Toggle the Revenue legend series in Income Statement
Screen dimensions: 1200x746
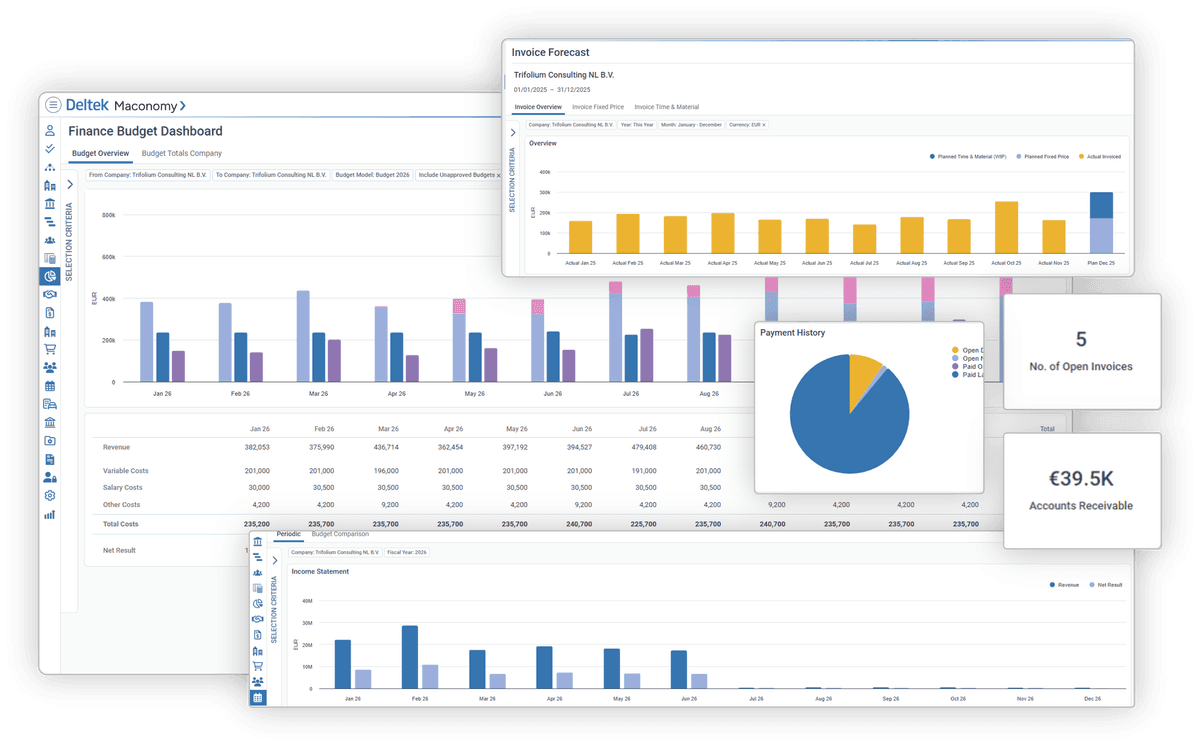[x=1064, y=585]
